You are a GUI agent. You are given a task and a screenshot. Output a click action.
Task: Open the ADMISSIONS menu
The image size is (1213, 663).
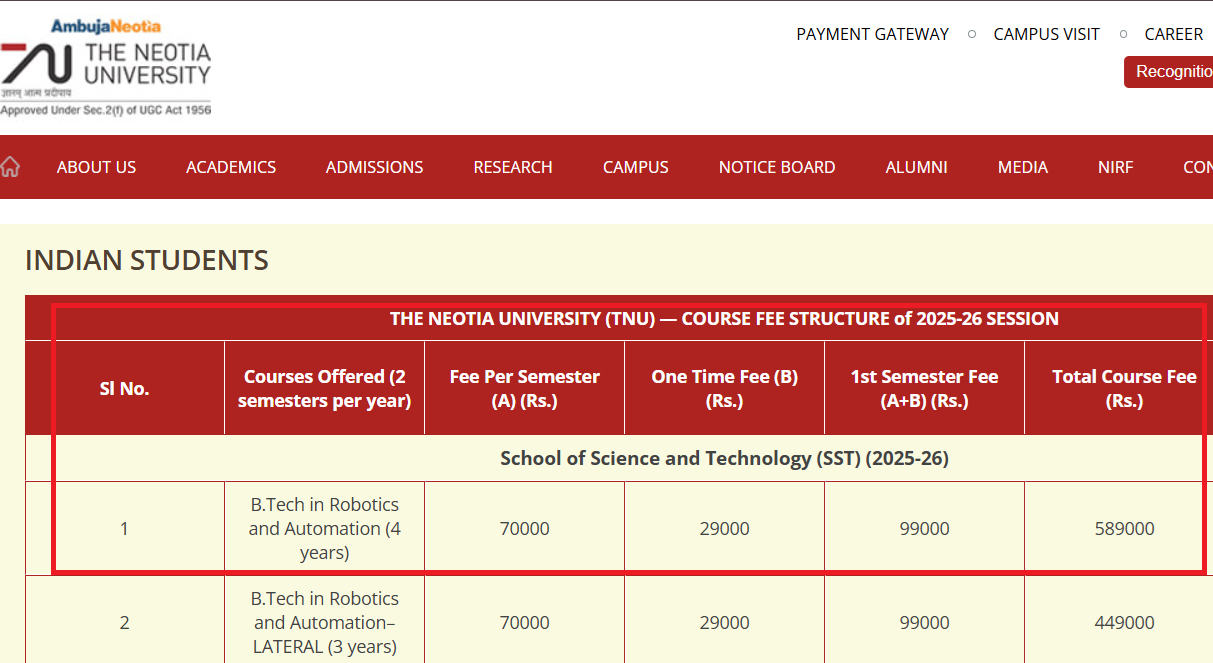374,167
